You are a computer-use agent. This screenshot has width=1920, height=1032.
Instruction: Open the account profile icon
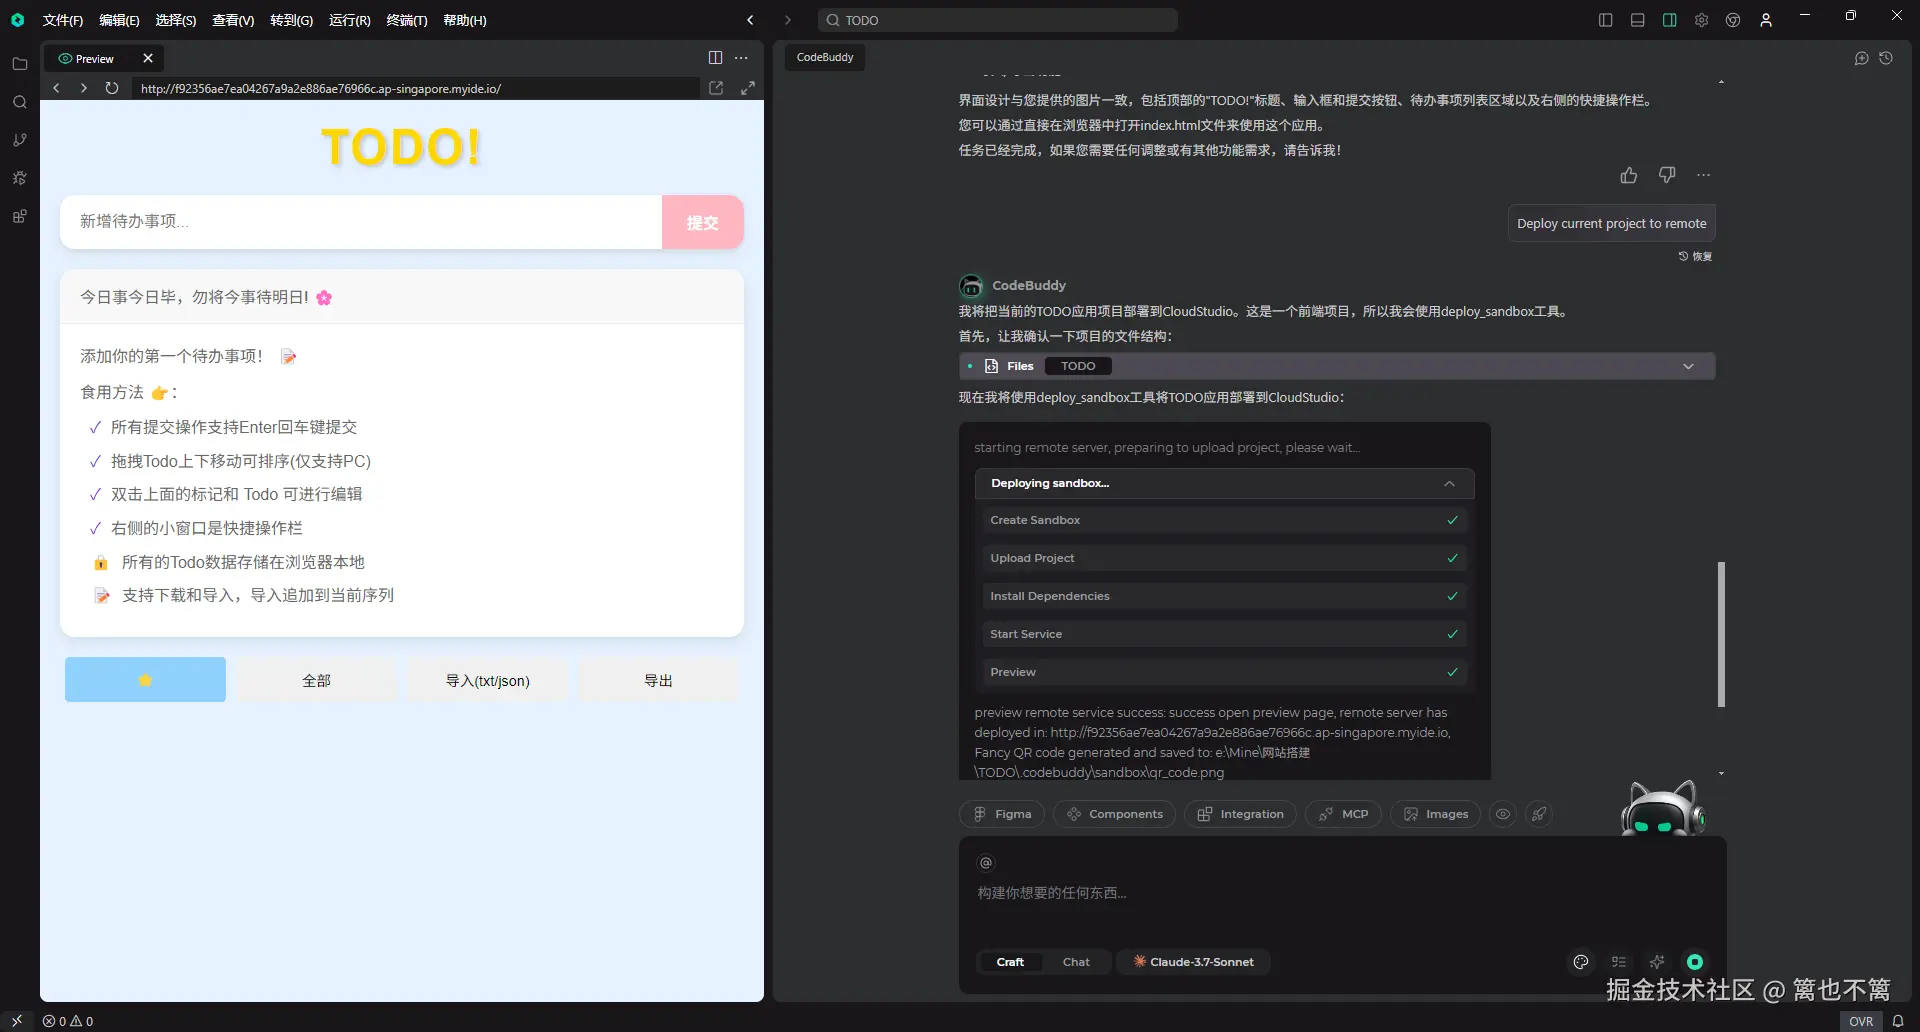coord(1766,20)
